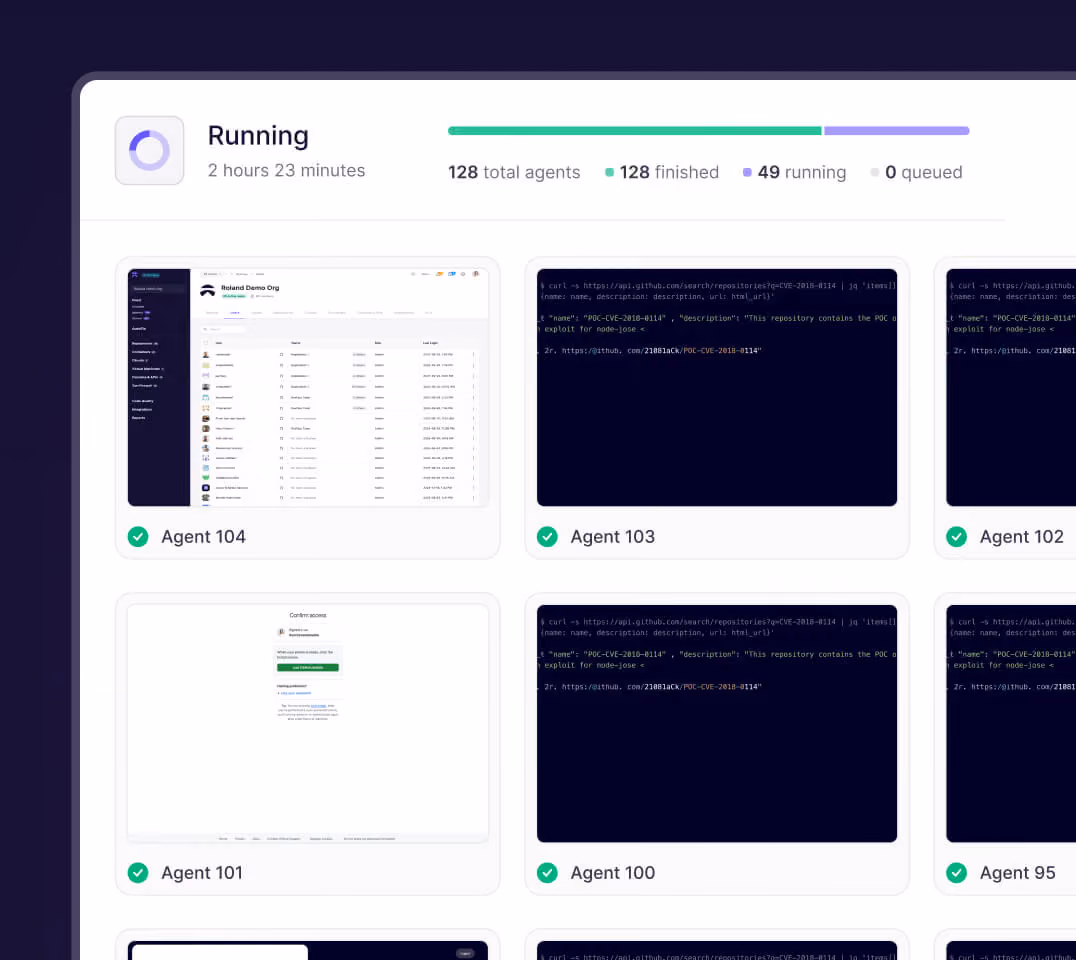Select the Agent 104 label

click(203, 537)
